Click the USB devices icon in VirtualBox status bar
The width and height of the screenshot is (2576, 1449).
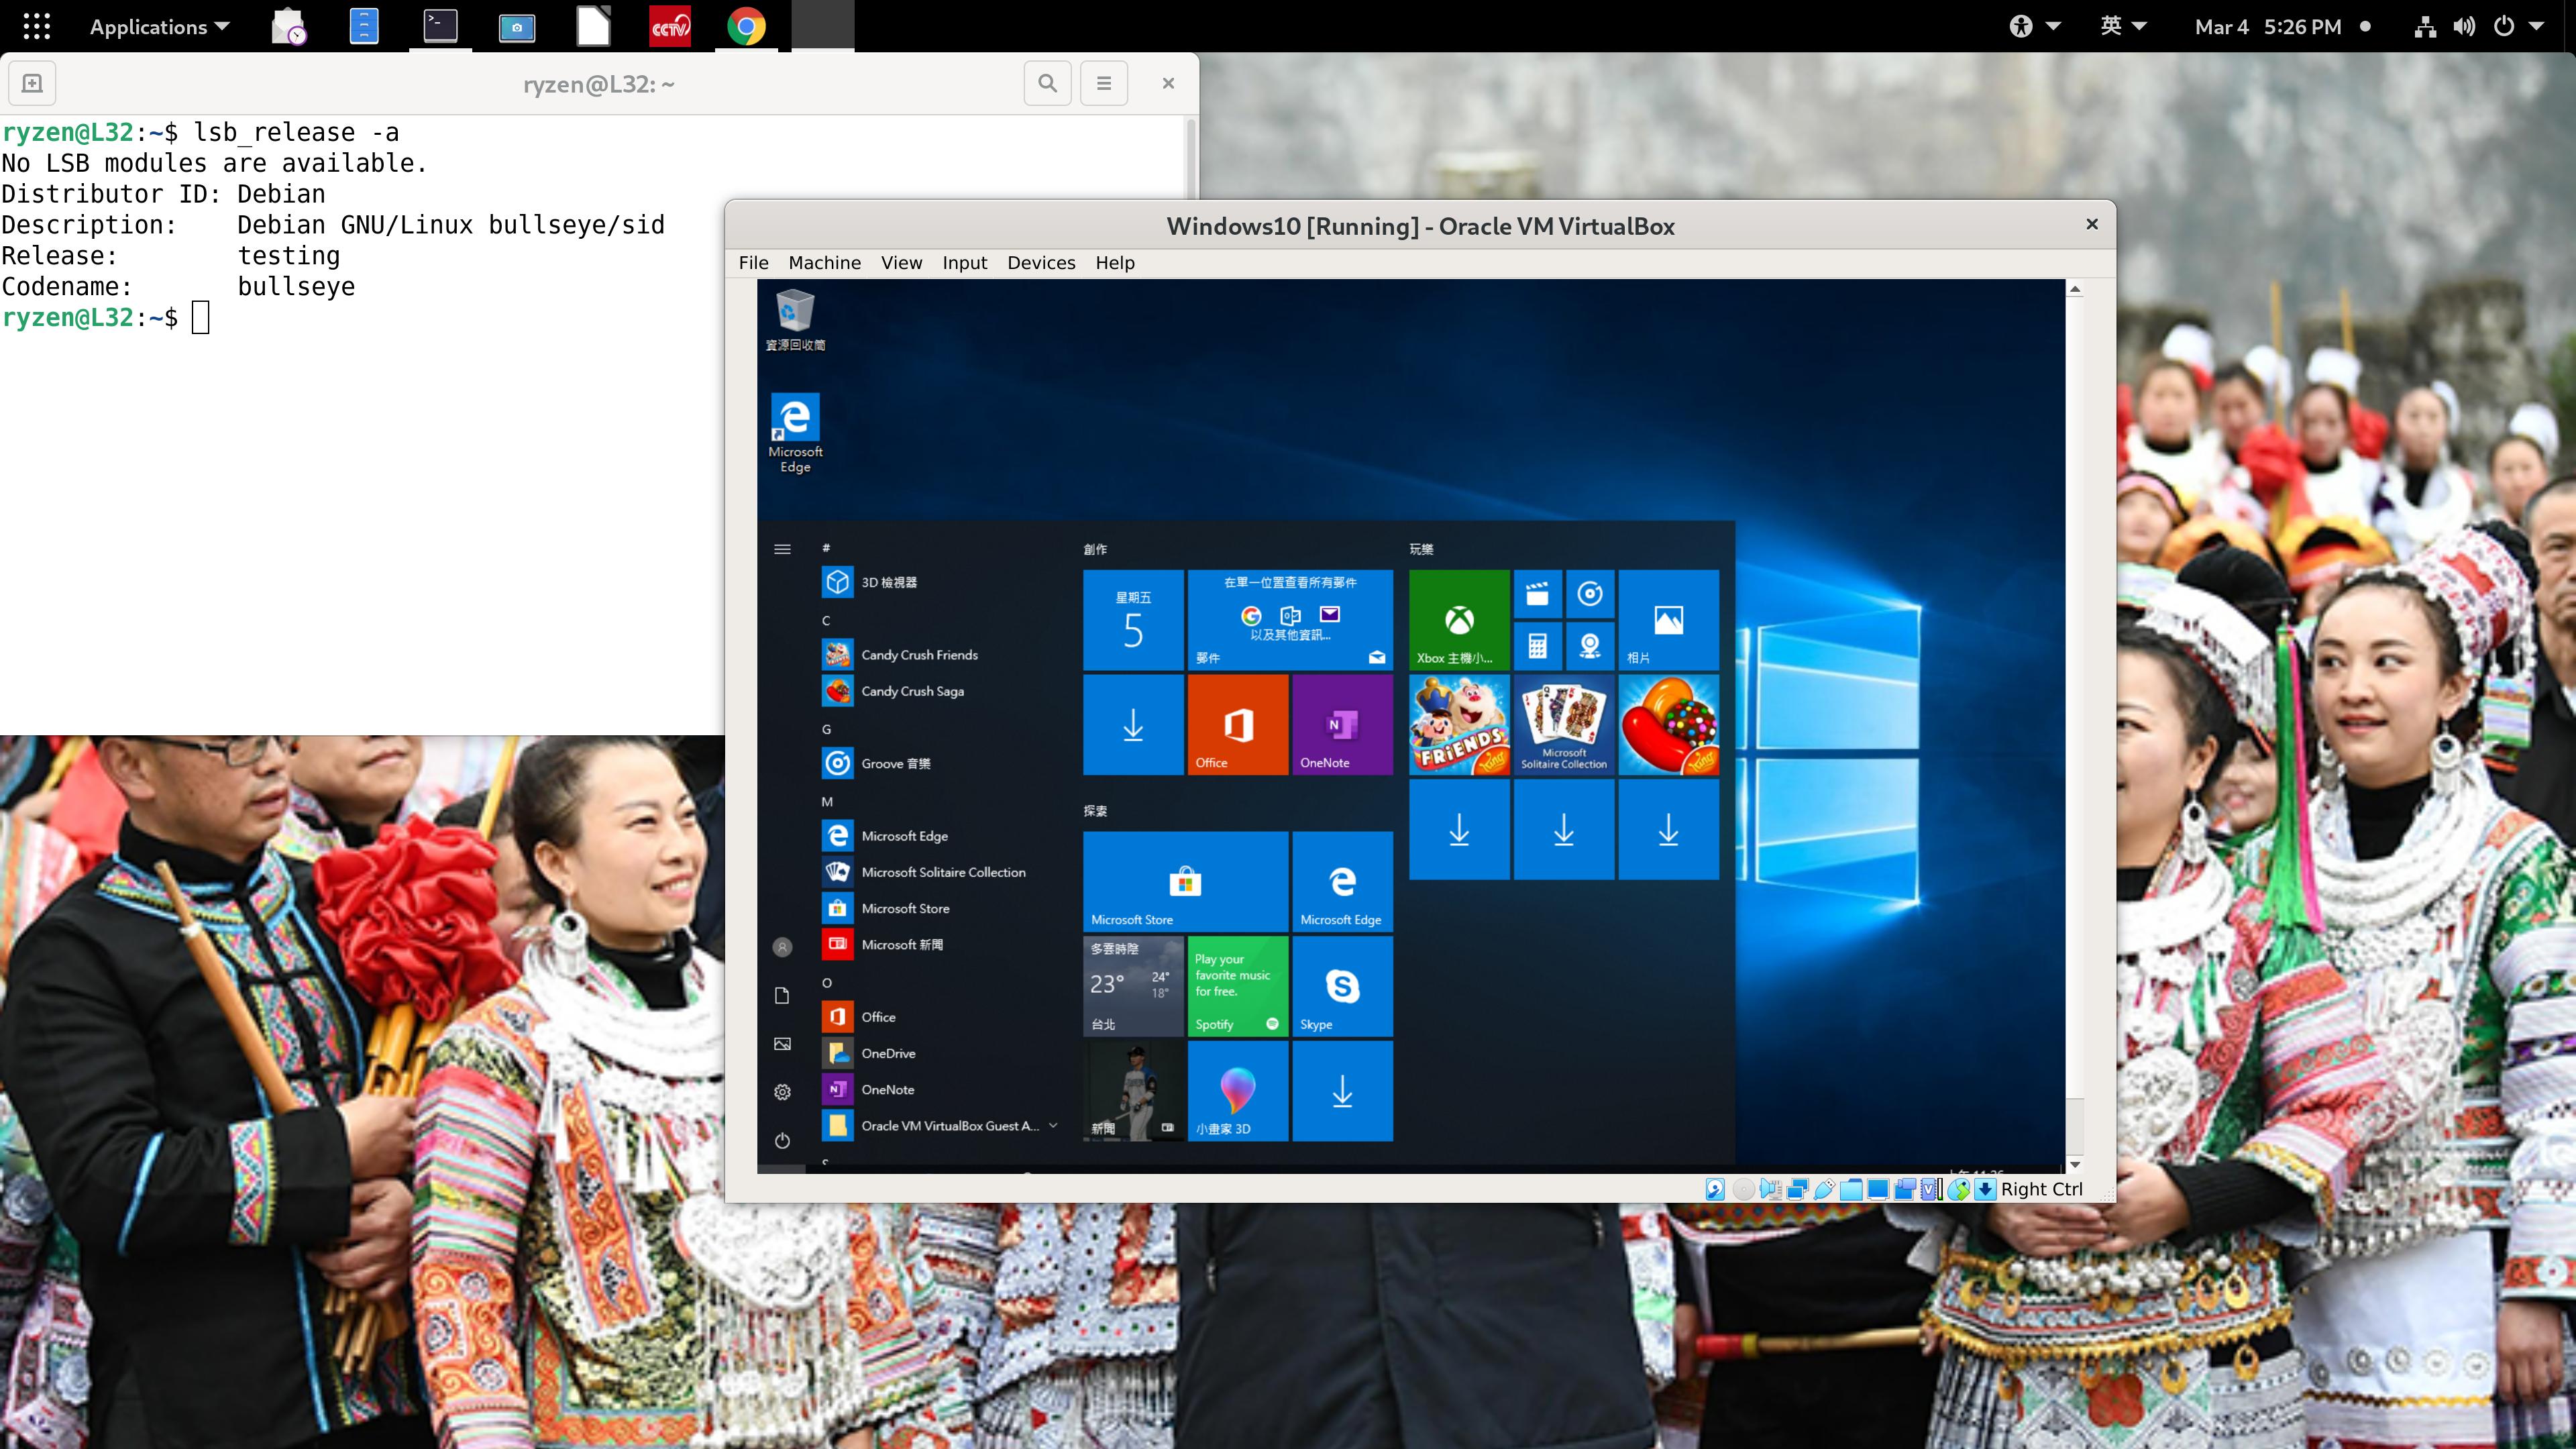[1825, 1189]
